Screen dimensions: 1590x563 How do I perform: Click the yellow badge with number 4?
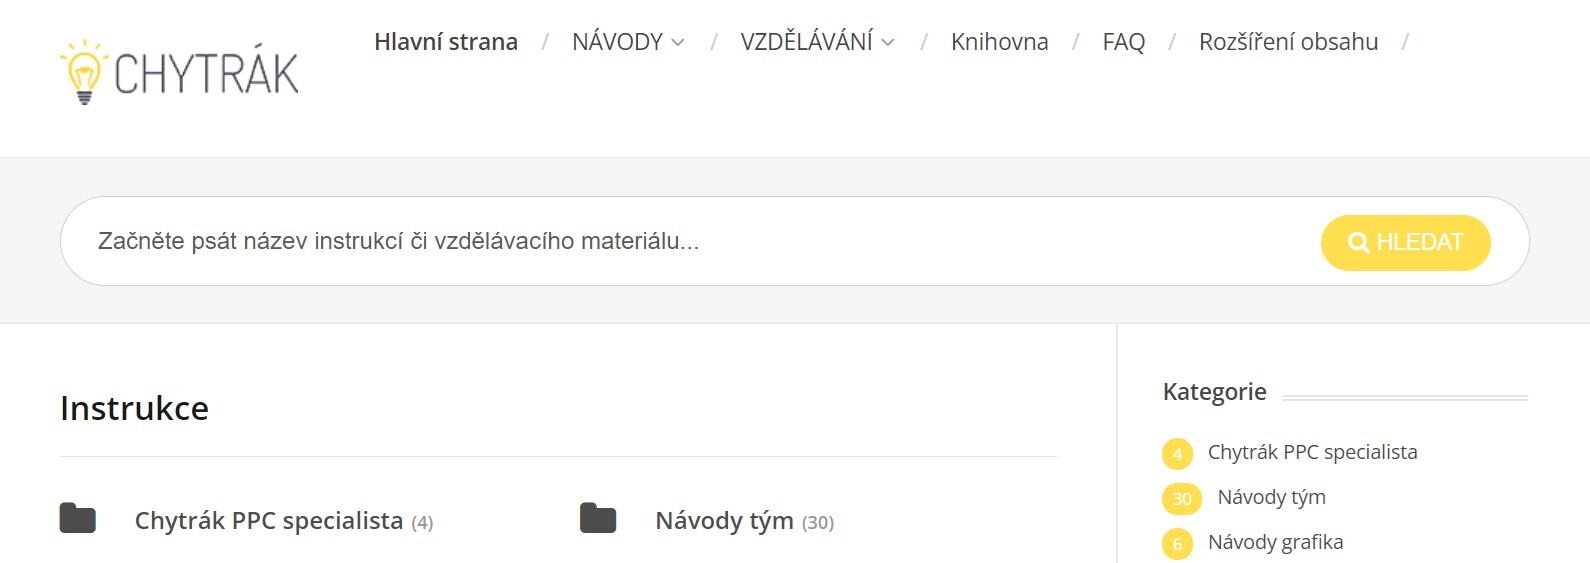pos(1177,454)
